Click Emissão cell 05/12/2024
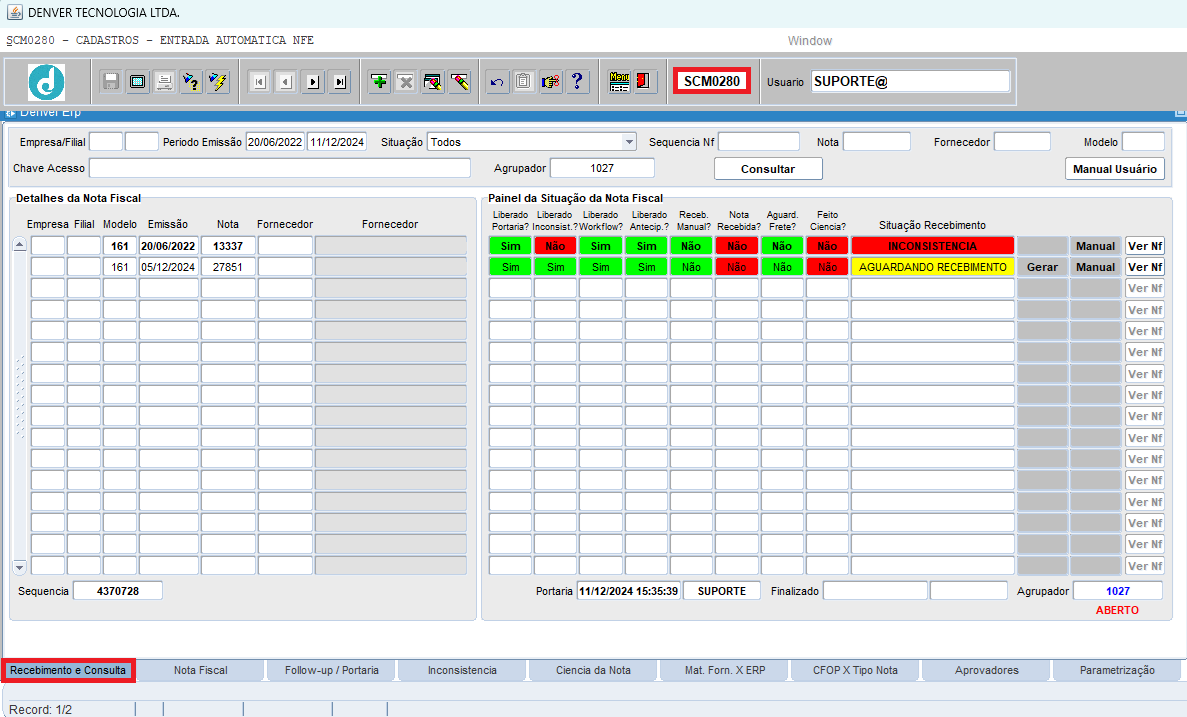Image resolution: width=1187 pixels, height=717 pixels. [168, 267]
